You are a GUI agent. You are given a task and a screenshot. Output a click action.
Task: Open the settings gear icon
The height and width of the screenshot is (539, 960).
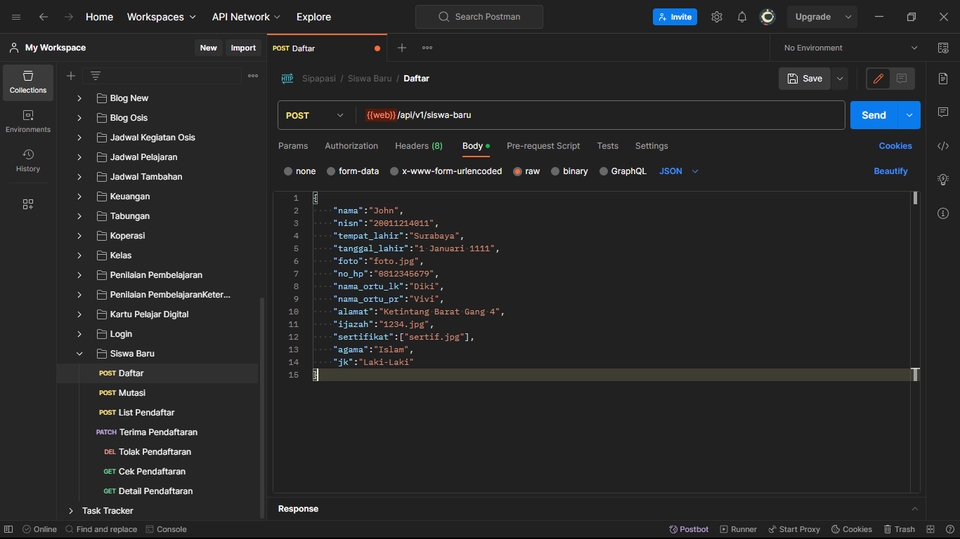point(717,17)
